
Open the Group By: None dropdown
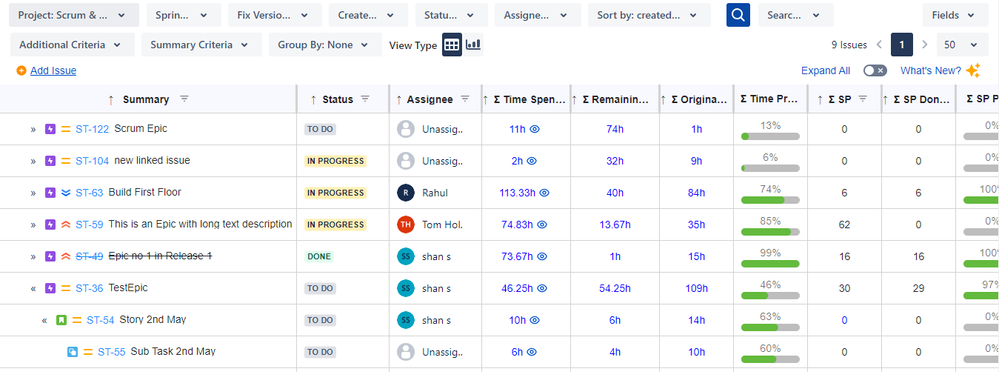tap(325, 45)
